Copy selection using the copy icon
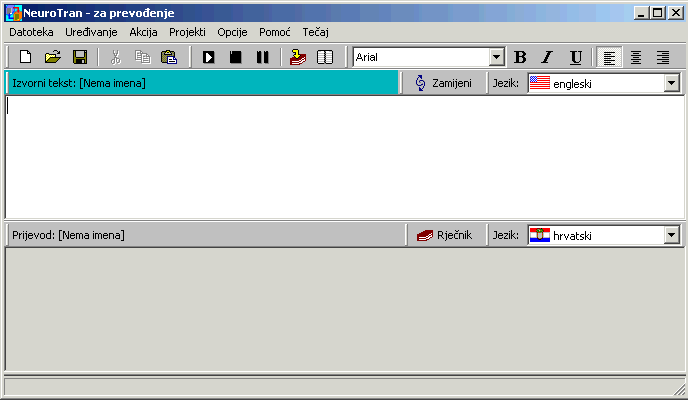Image resolution: width=688 pixels, height=400 pixels. (143, 57)
